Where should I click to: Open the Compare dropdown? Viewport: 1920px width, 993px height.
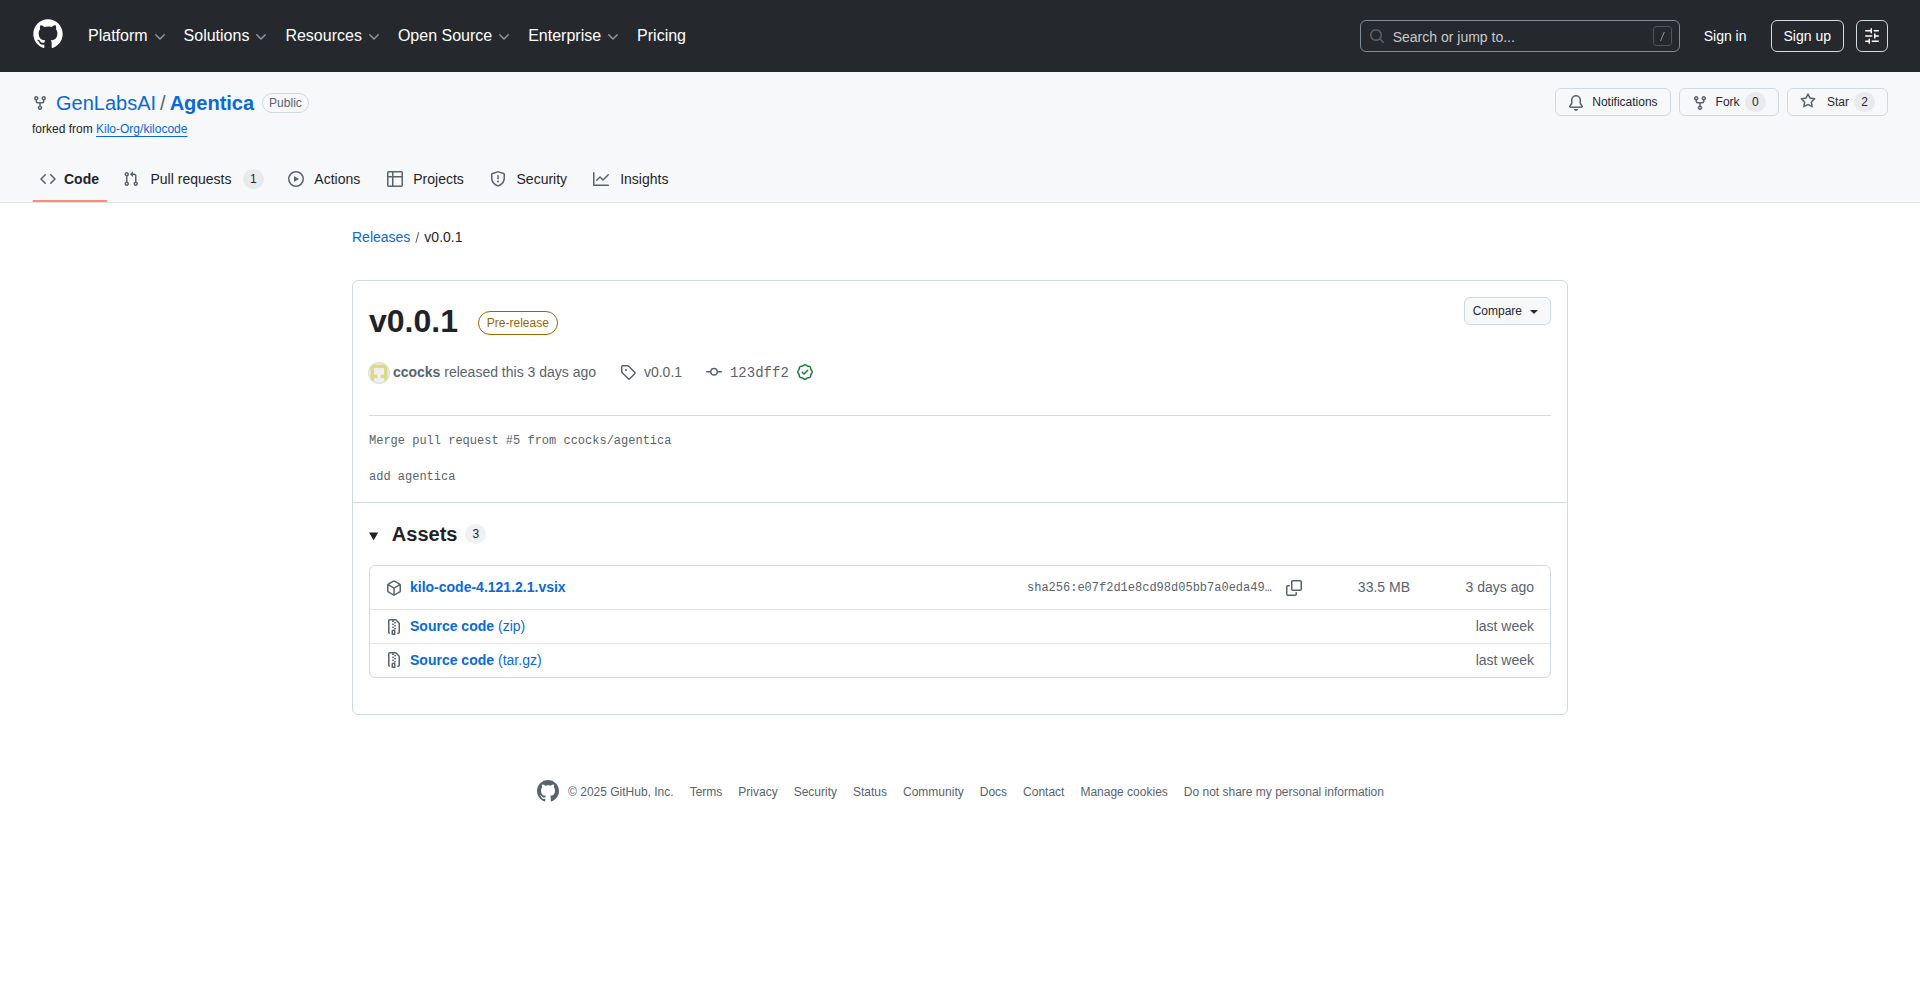[1506, 311]
